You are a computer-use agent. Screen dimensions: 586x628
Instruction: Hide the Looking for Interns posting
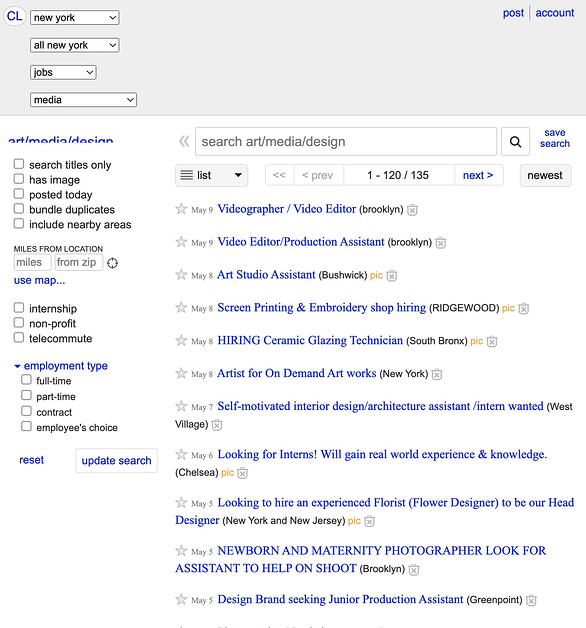point(242,473)
